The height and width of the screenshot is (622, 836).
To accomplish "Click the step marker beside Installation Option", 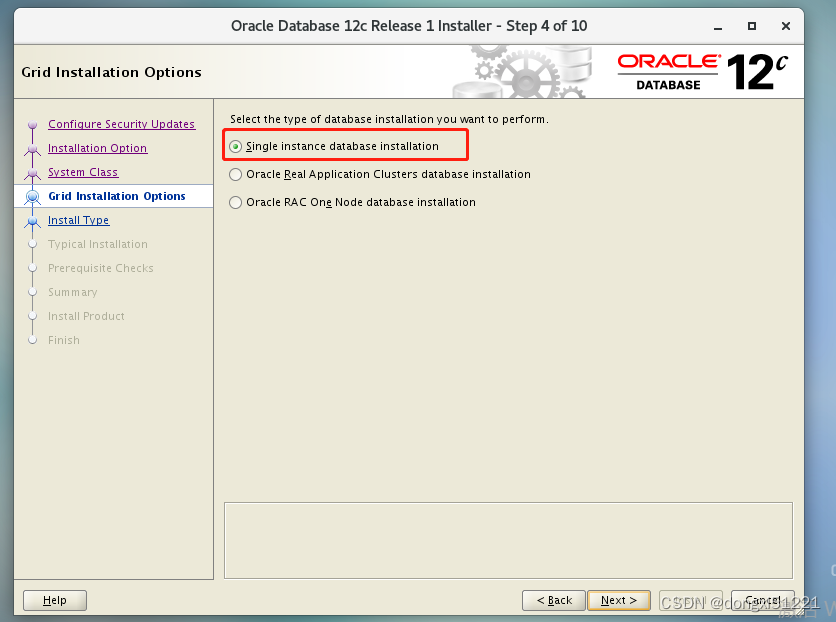I will tap(33, 148).
